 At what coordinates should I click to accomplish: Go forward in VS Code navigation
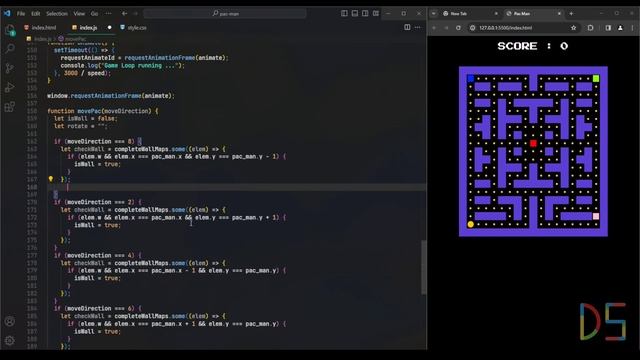tap(136, 13)
